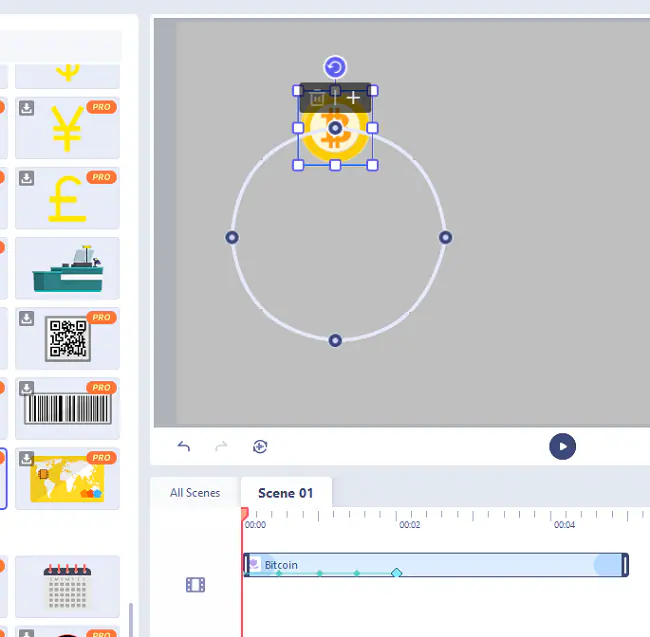Click the redo arrow below the canvas
This screenshot has width=650, height=637.
(221, 446)
